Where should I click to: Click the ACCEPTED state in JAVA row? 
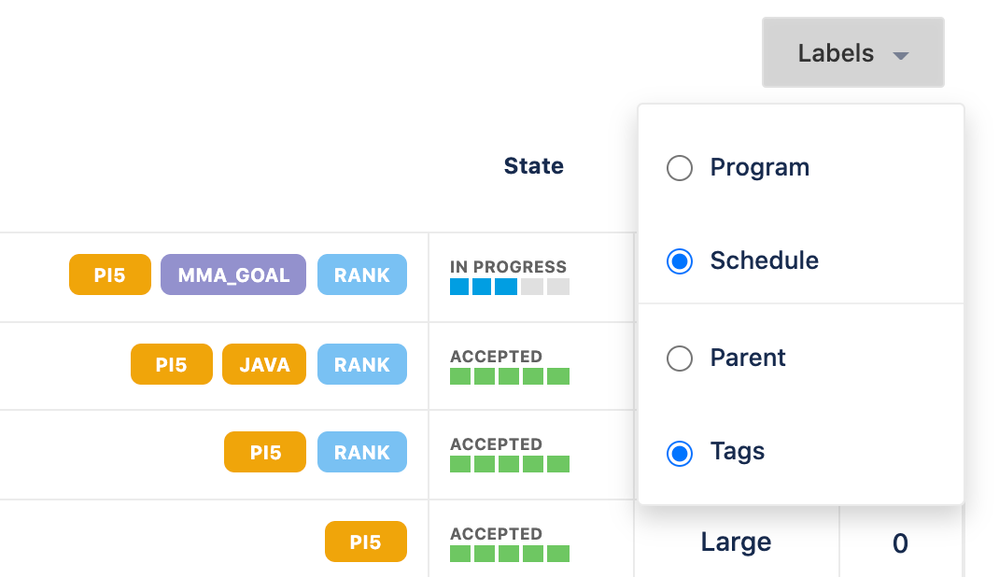click(509, 366)
